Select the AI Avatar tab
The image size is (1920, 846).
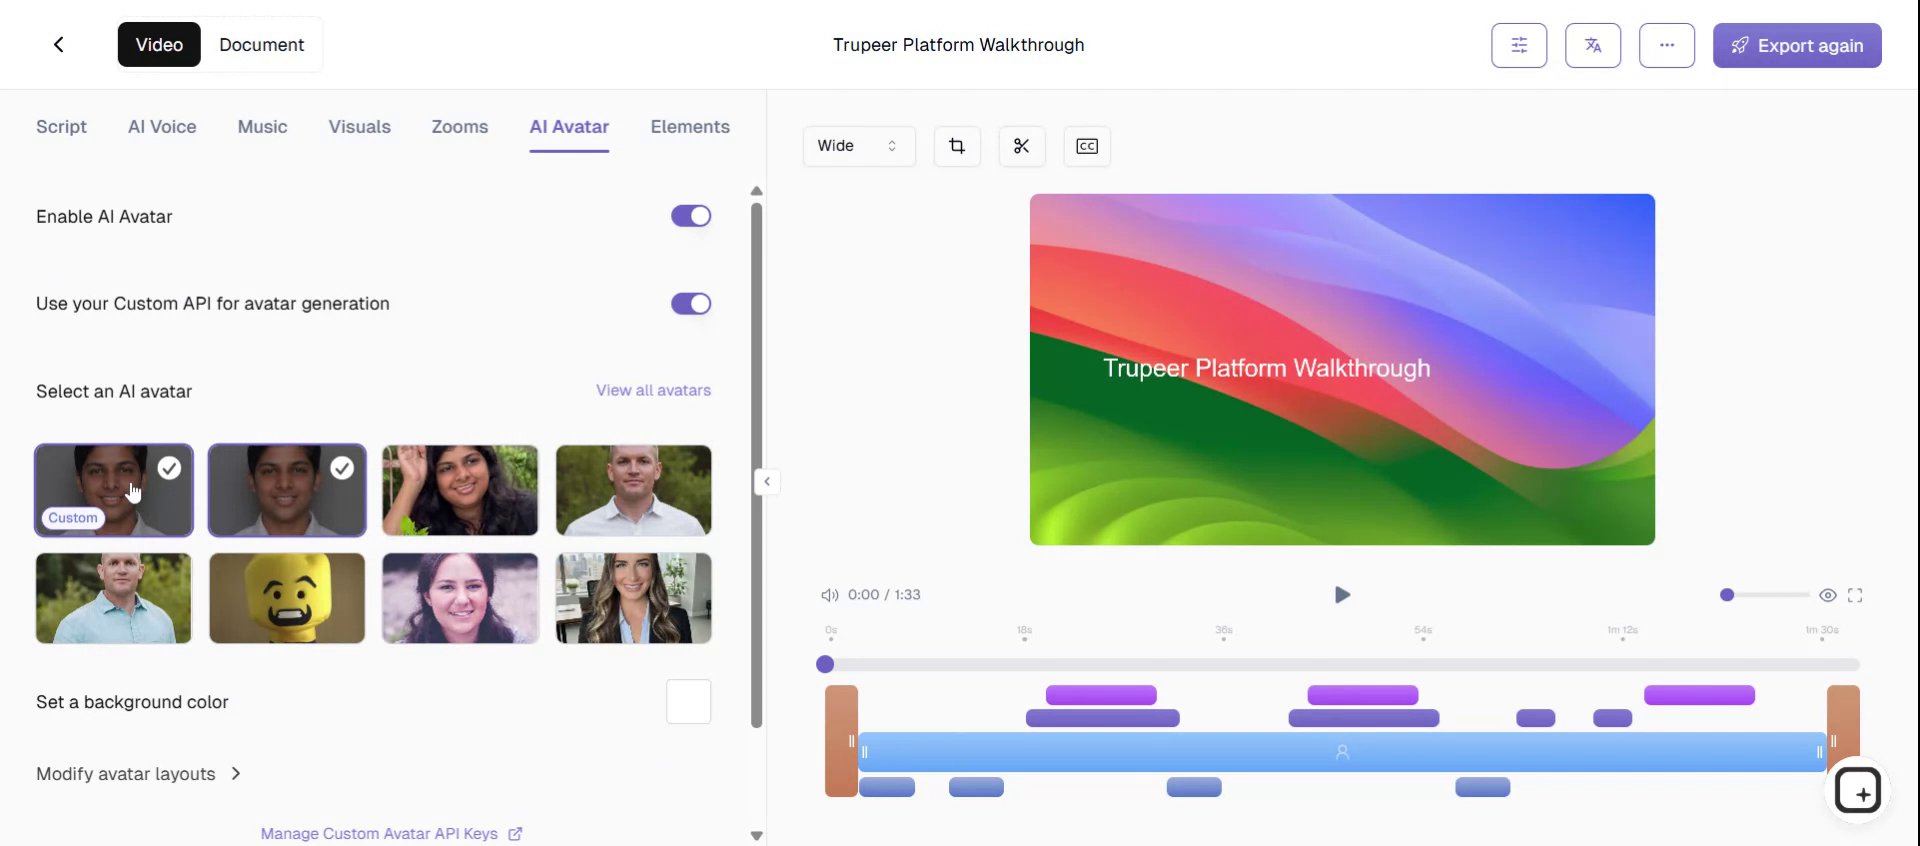coord(569,127)
